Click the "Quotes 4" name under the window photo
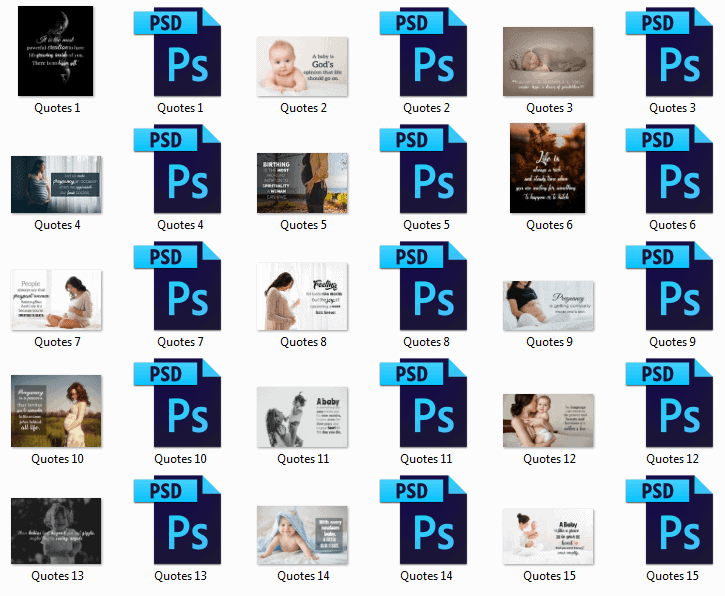The width and height of the screenshot is (725, 596). (57, 225)
